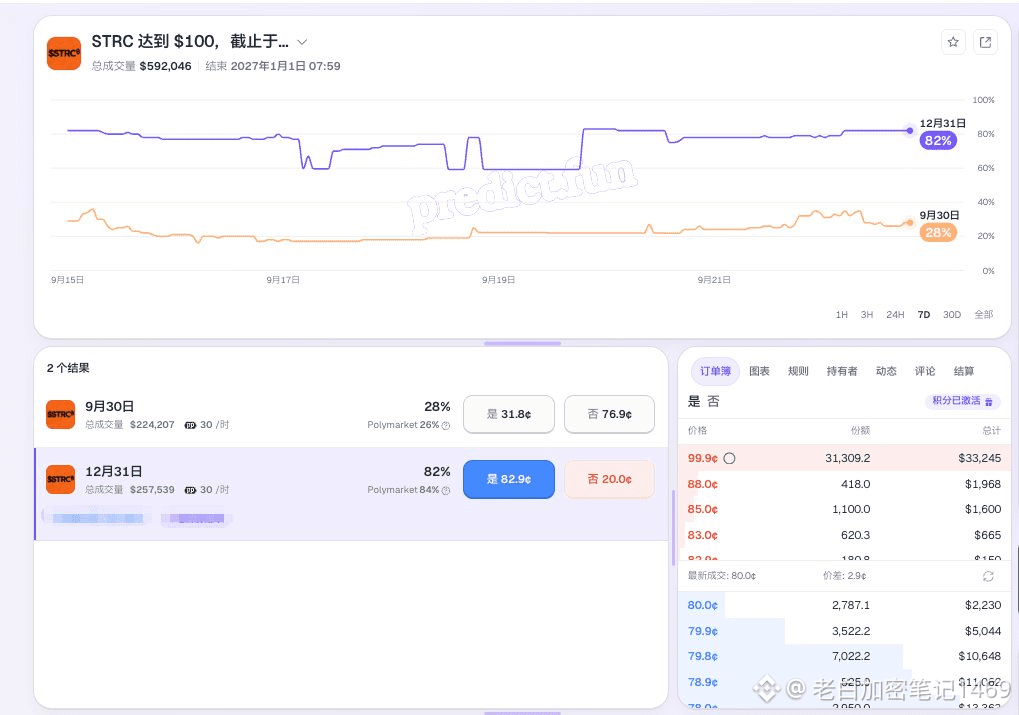The width and height of the screenshot is (1019, 715).
Task: Switch to the 持有者 tab
Action: click(x=842, y=371)
